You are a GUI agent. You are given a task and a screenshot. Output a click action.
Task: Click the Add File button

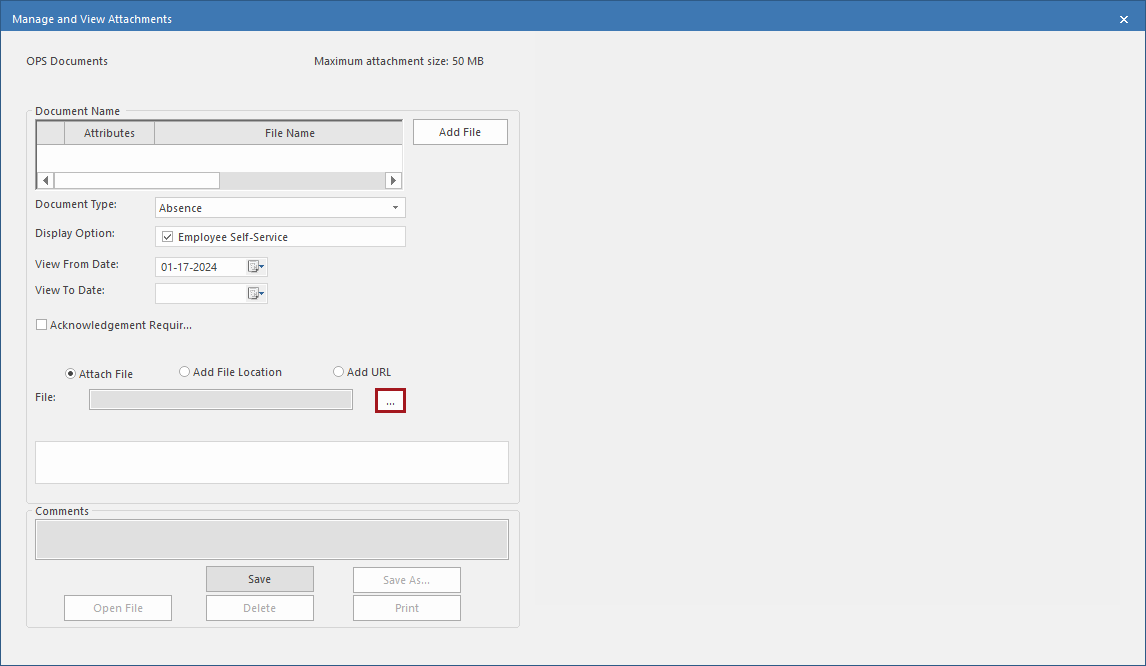point(459,131)
